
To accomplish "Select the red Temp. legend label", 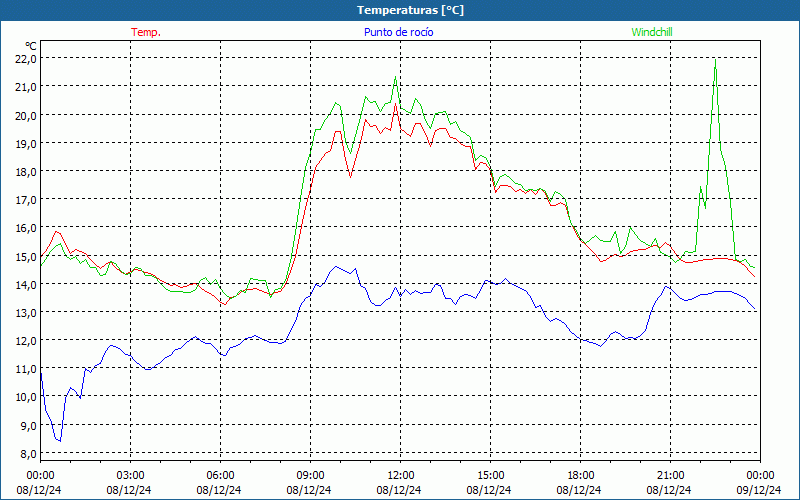I will 146,32.
